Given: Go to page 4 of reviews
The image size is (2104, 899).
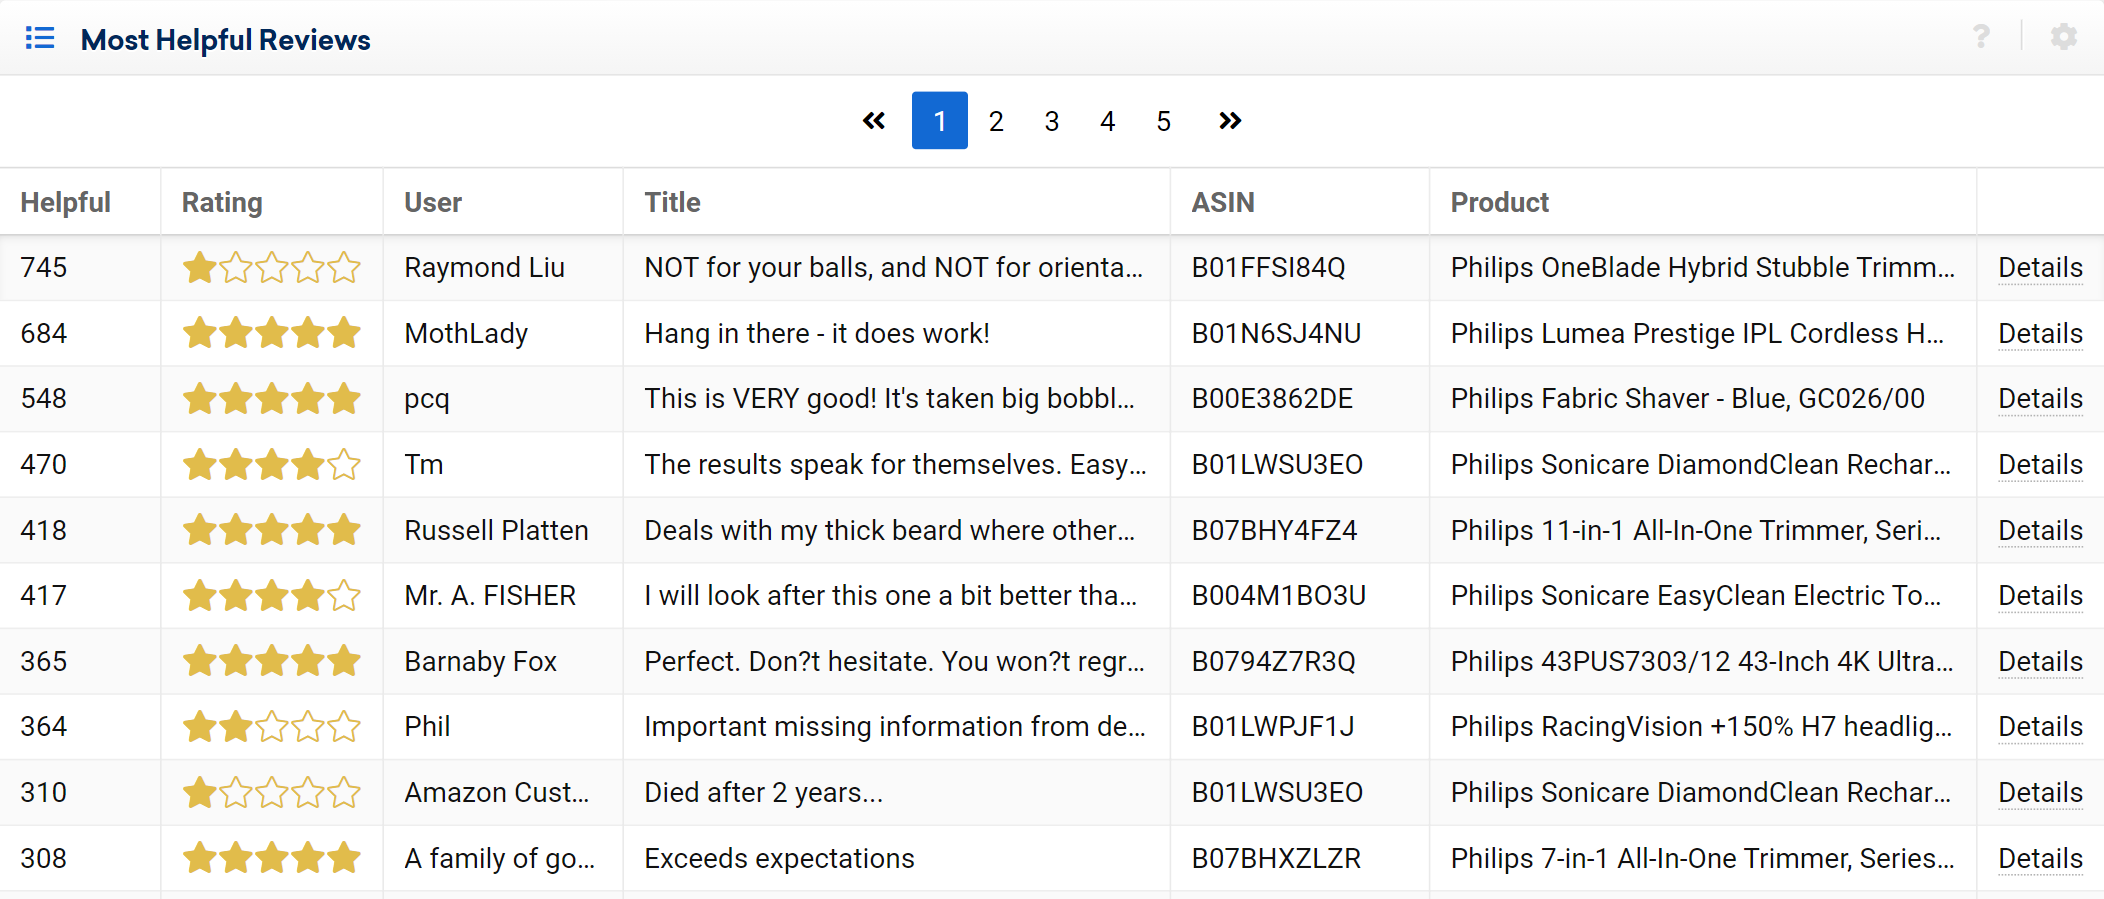Looking at the screenshot, I should 1108,121.
